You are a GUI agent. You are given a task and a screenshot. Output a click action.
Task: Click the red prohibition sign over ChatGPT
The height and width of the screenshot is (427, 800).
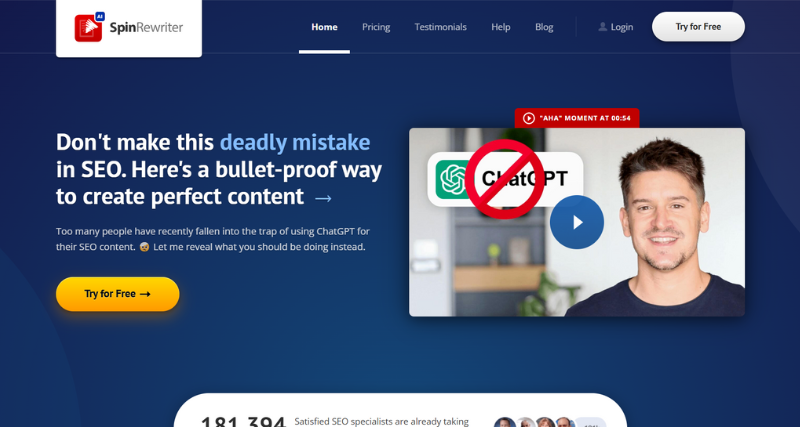coord(506,178)
